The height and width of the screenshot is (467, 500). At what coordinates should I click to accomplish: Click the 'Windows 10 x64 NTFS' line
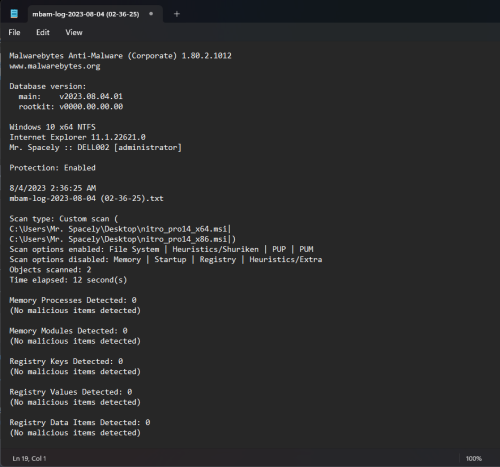52,127
